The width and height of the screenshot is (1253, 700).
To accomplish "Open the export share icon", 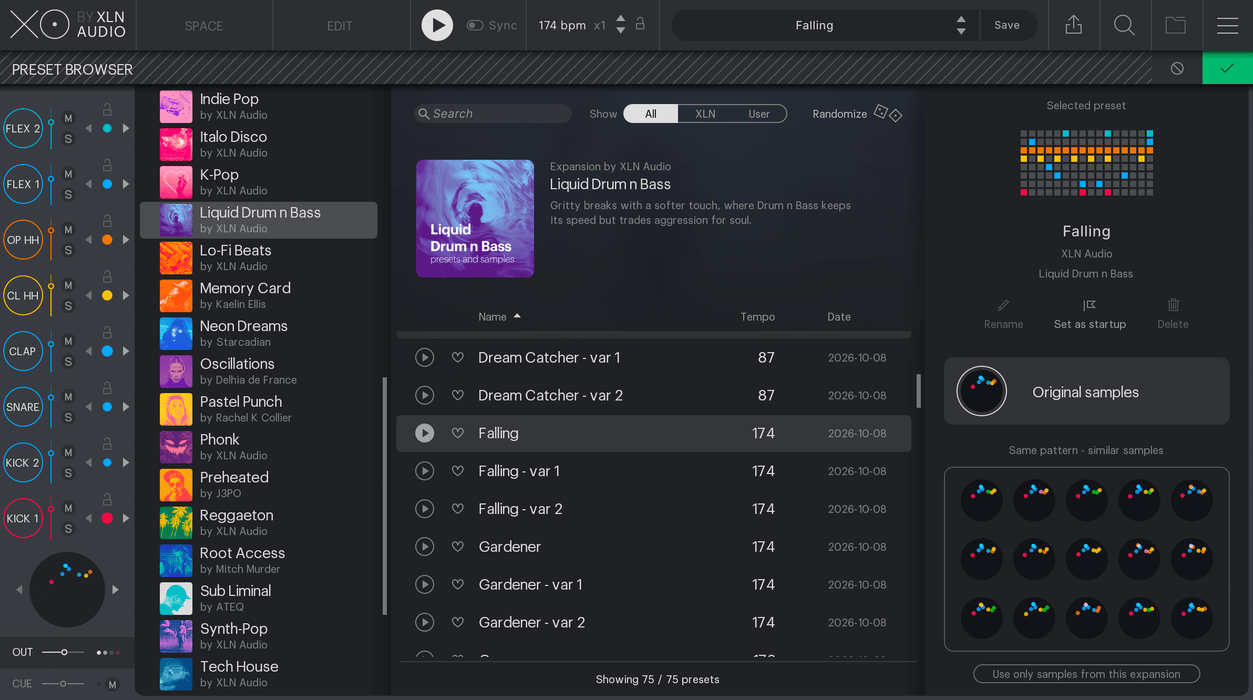I will click(x=1074, y=25).
